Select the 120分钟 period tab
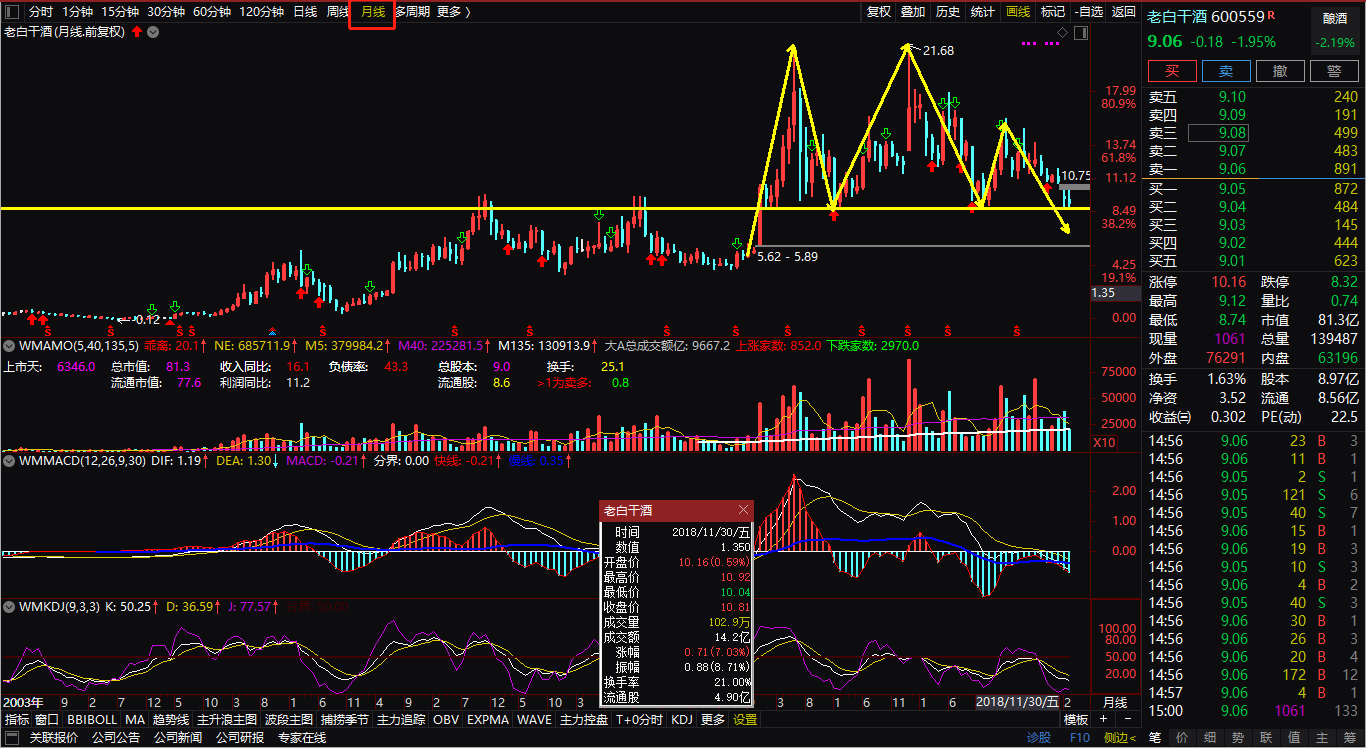Screen dimensions: 1366x748 click(x=261, y=12)
